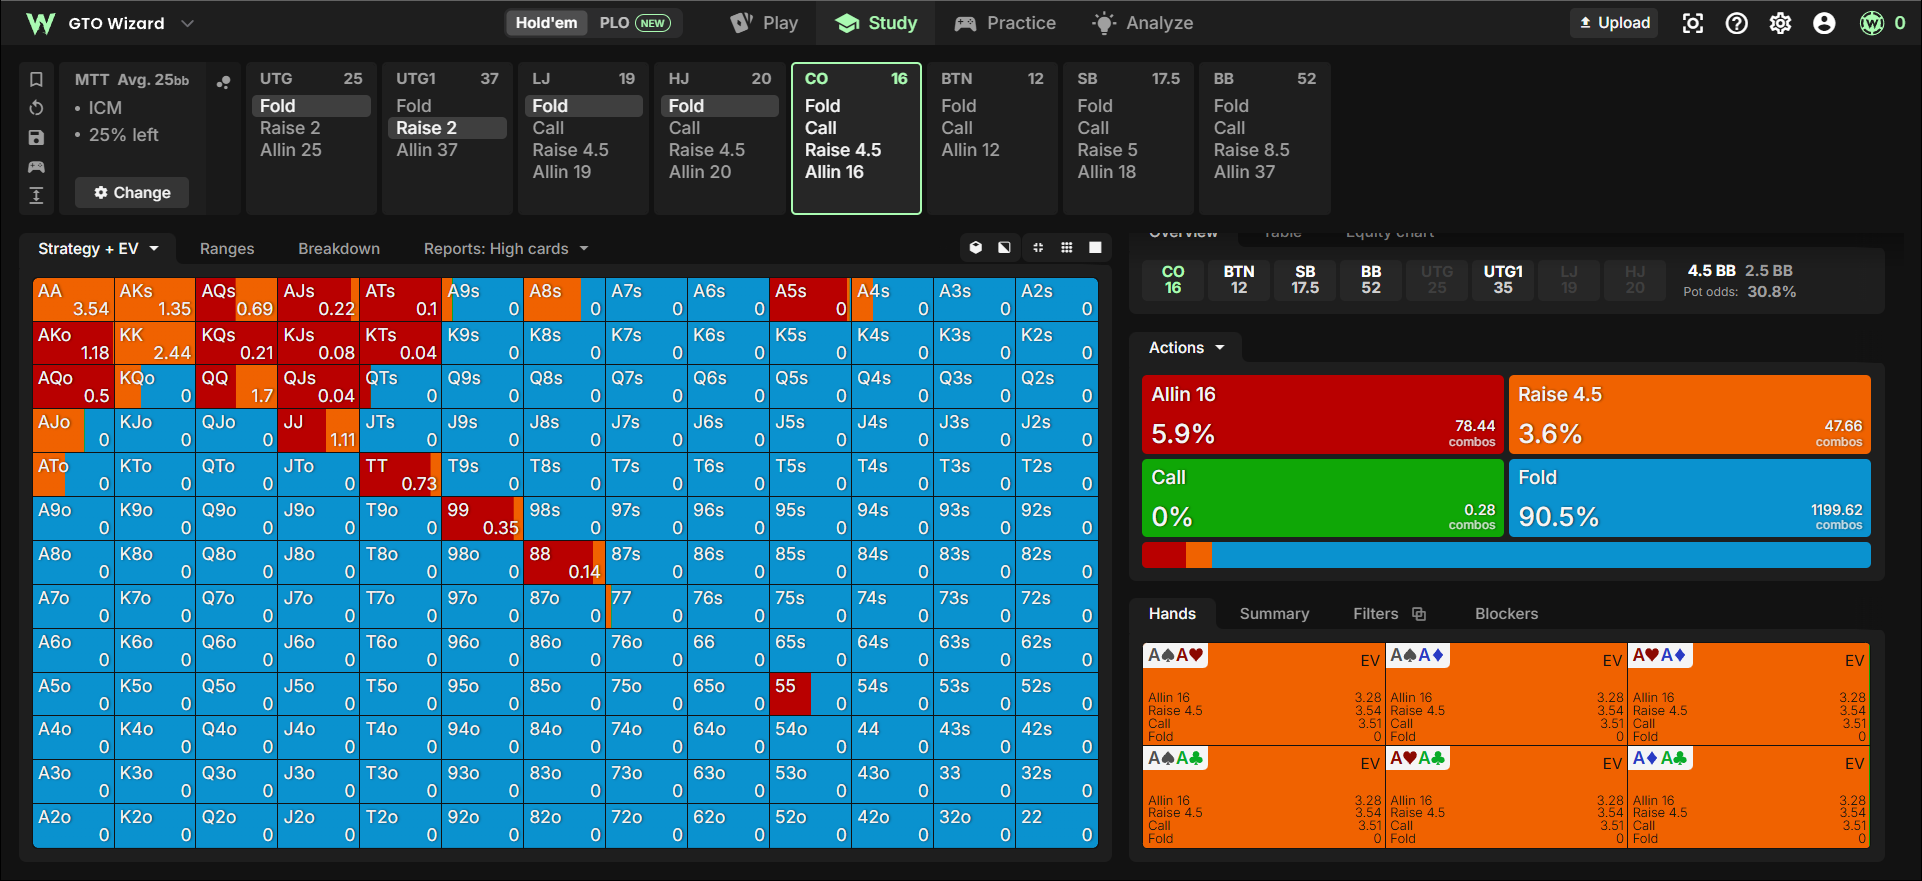Click the 55 cell in the hand matrix

click(810, 694)
